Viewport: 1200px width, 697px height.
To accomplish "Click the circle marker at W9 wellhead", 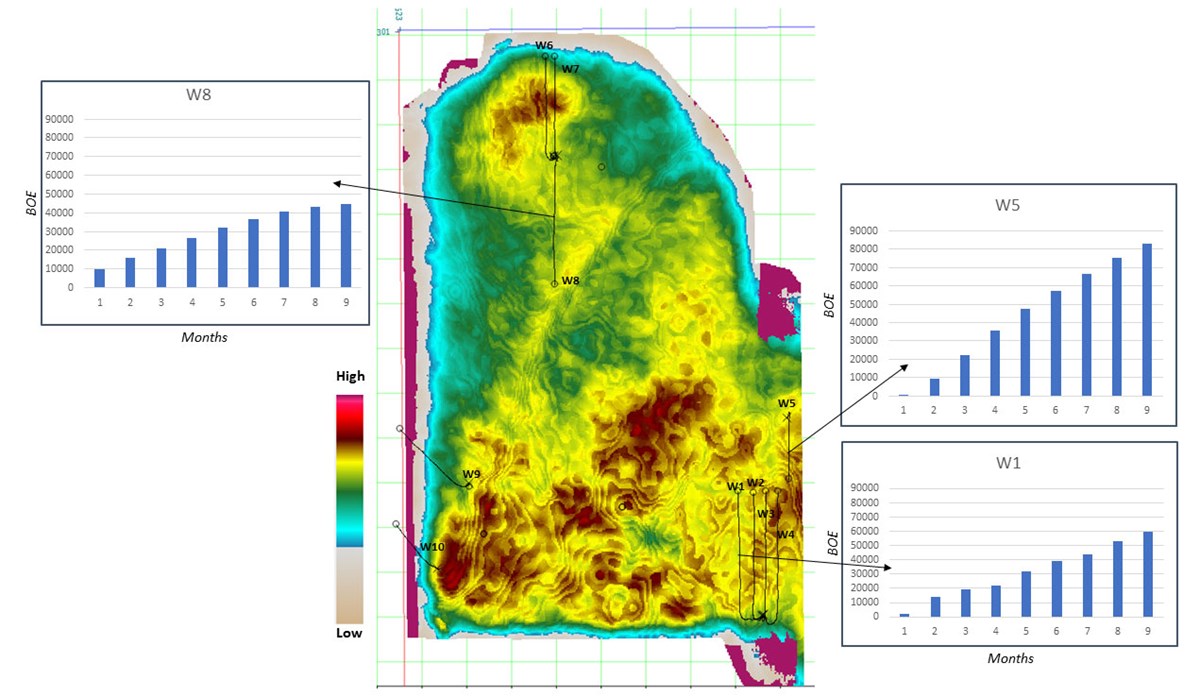I will click(469, 486).
